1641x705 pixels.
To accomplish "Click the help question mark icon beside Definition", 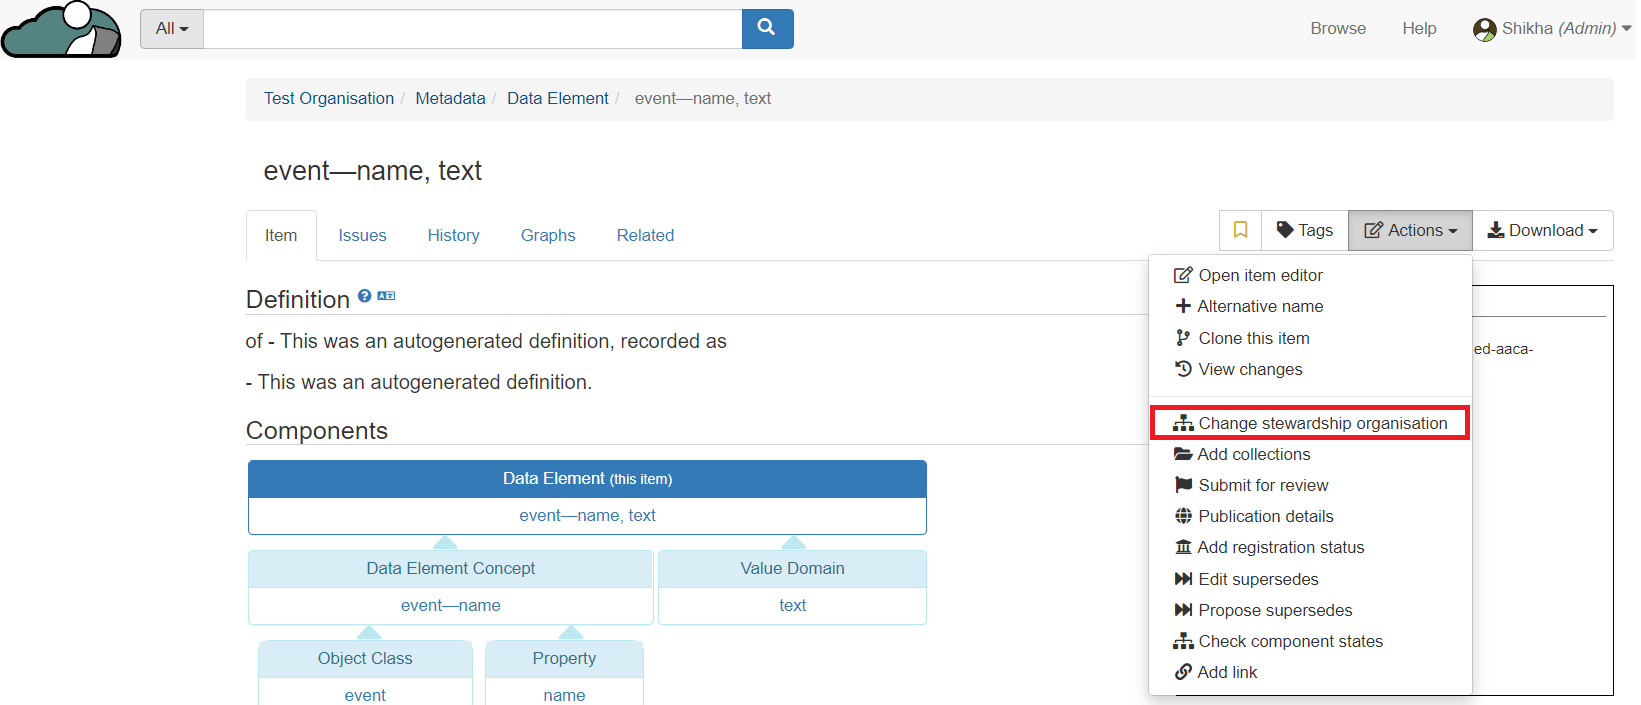I will [365, 296].
